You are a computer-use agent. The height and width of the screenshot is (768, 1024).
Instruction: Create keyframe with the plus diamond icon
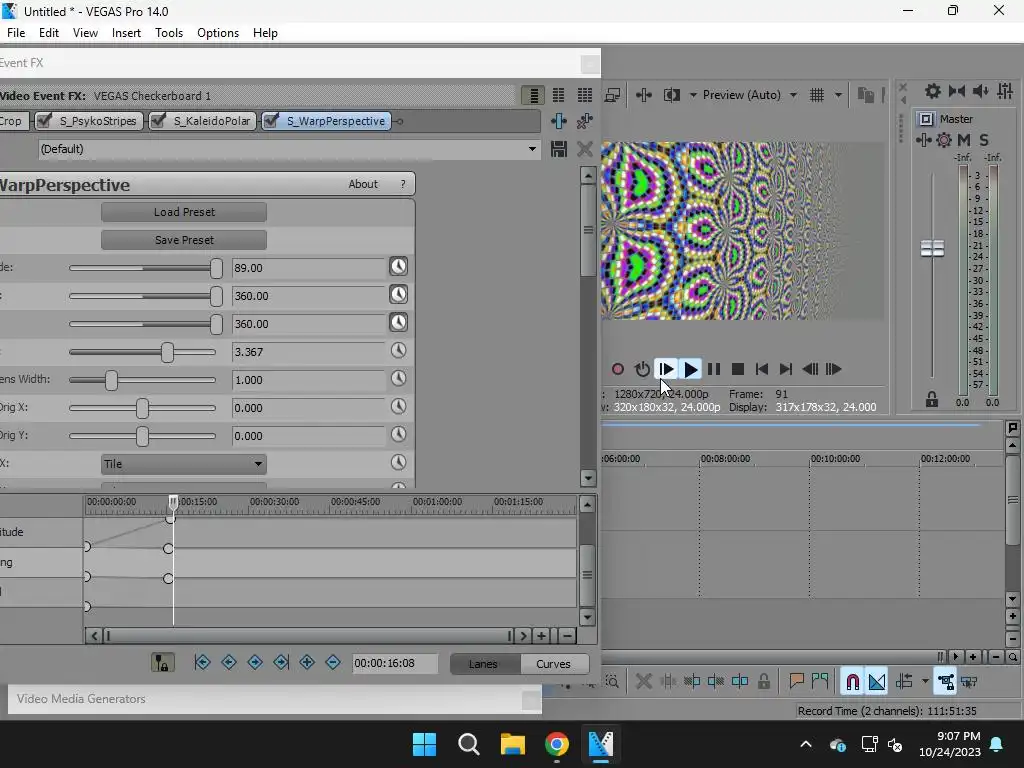pyautogui.click(x=307, y=662)
